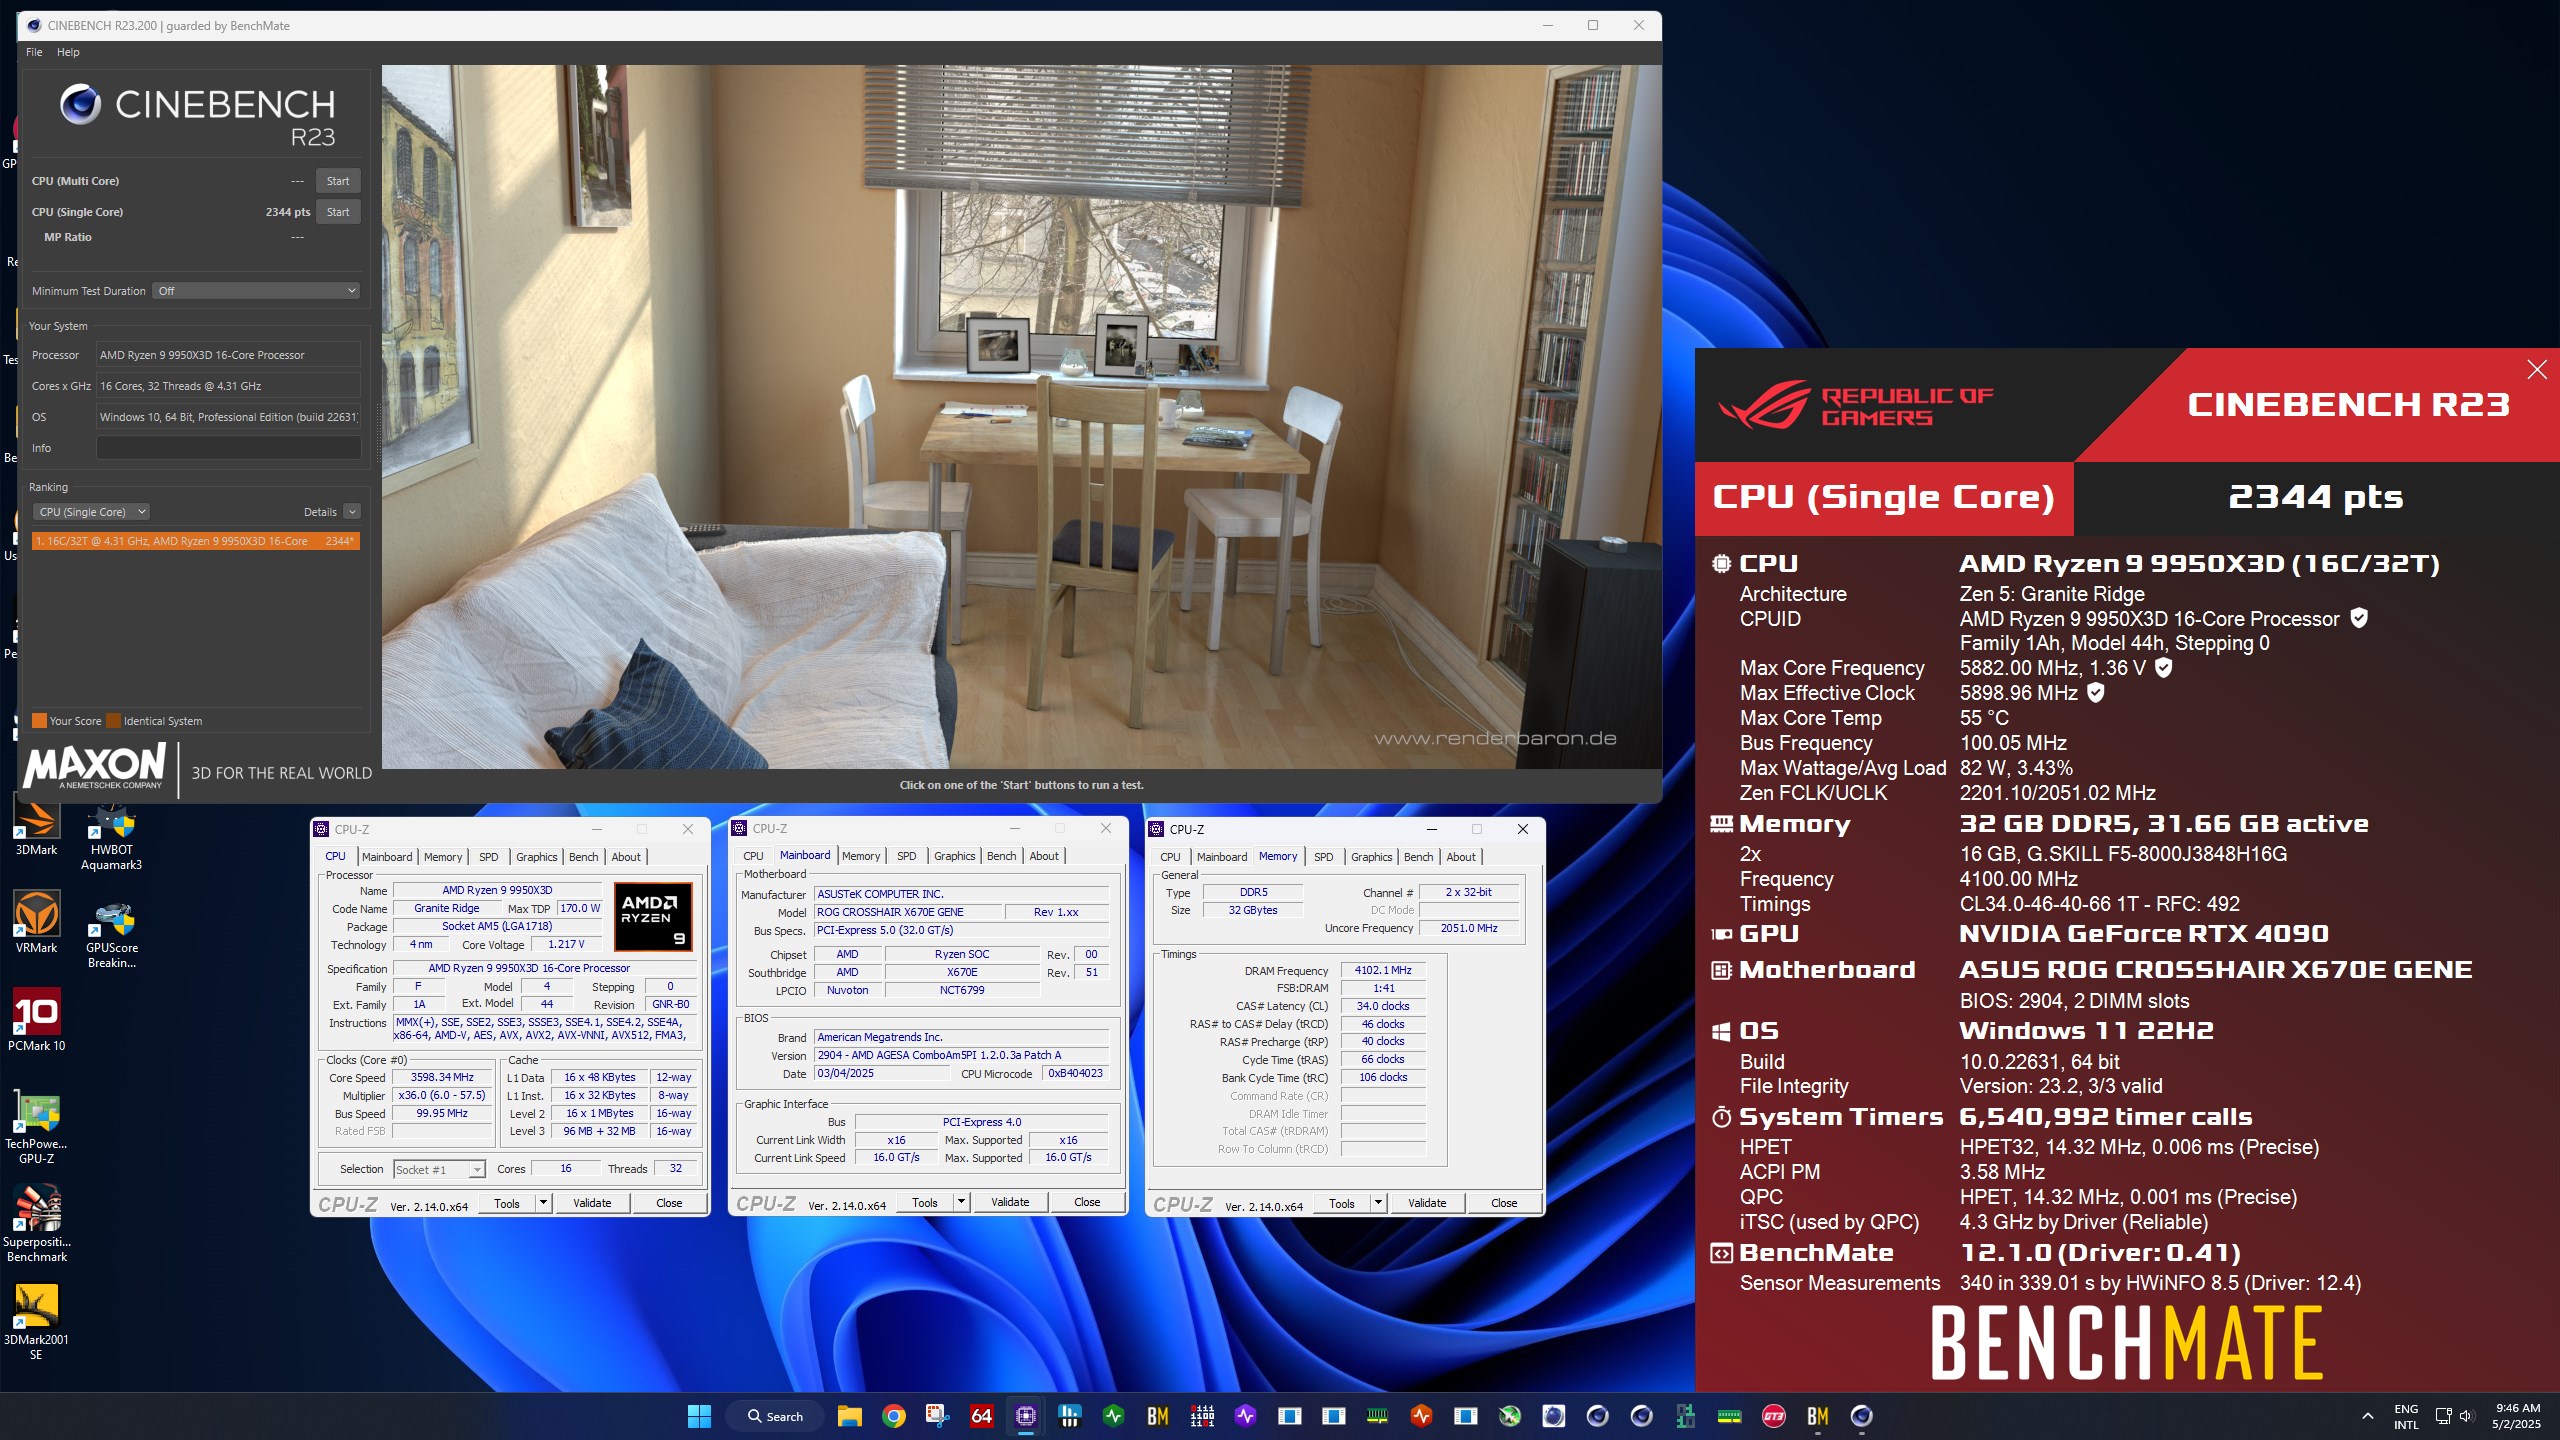This screenshot has height=1440, width=2560.
Task: Open Cinebench Help menu
Action: tap(68, 52)
